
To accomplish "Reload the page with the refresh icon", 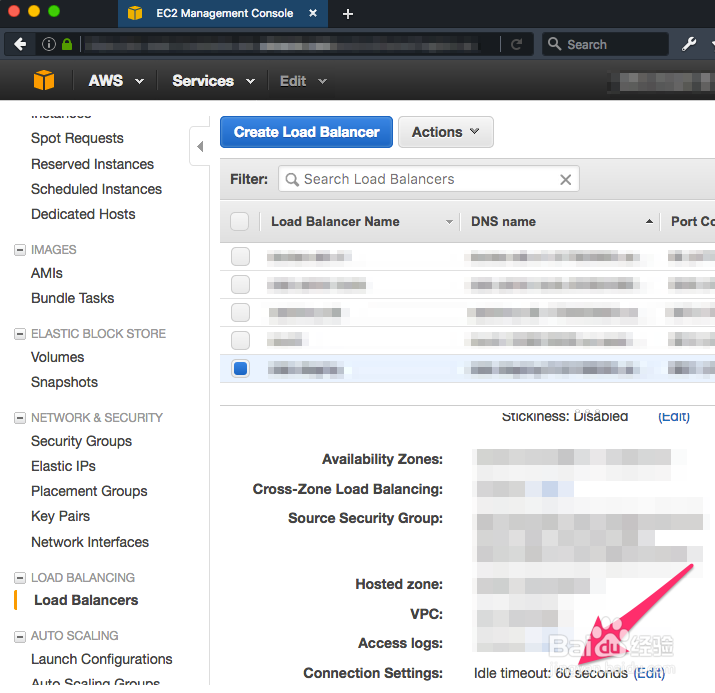I will [516, 44].
